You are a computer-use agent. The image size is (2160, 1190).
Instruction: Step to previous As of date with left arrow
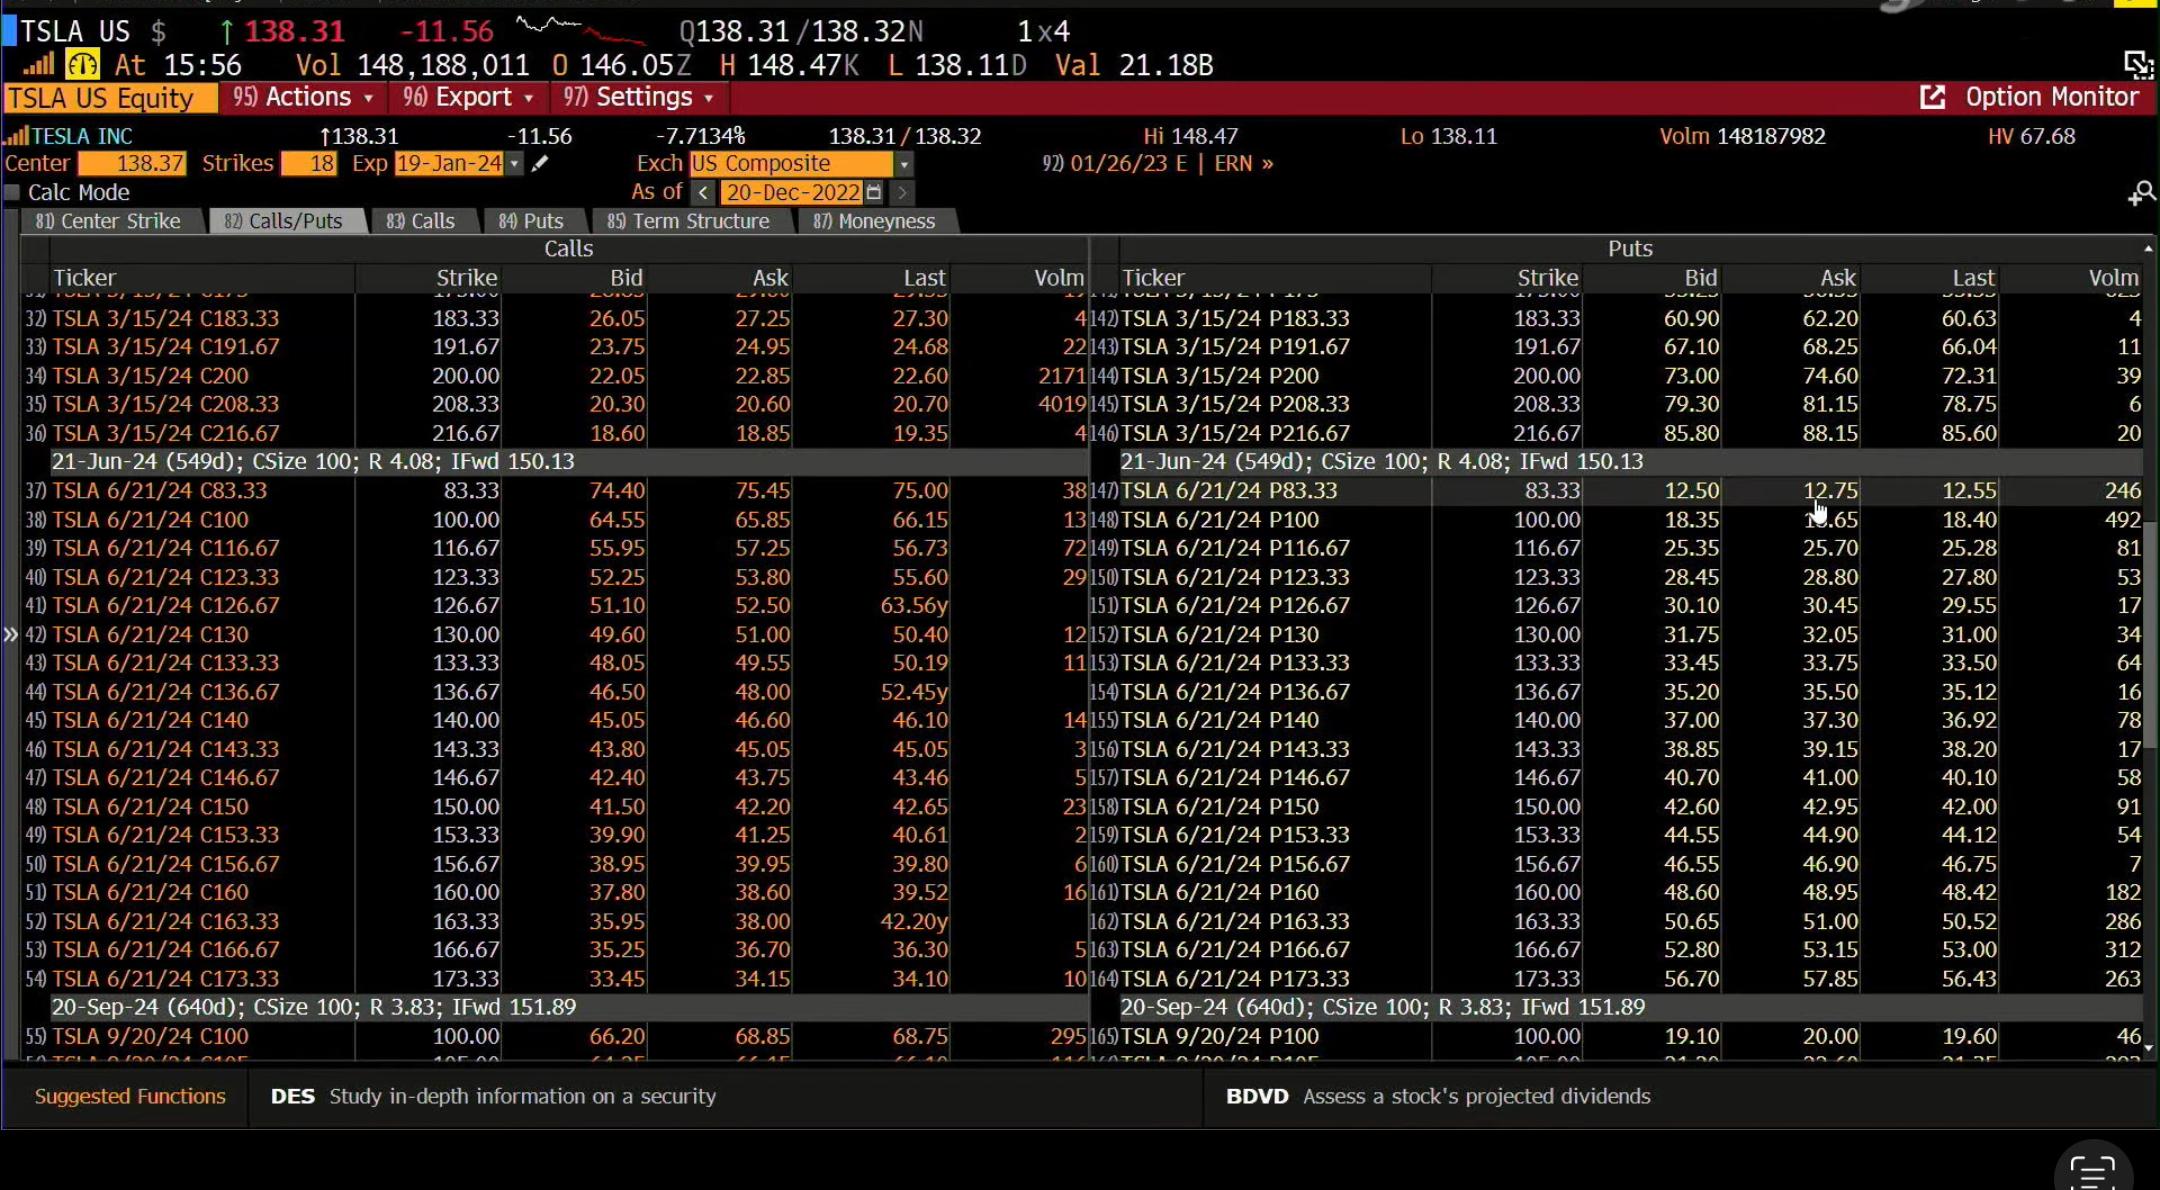[x=703, y=192]
